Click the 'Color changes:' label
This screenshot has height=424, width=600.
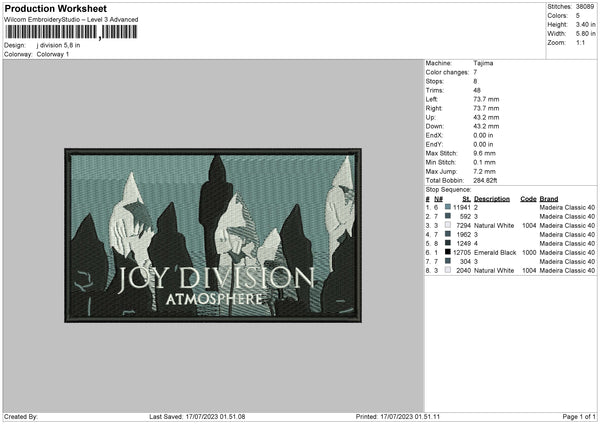pos(447,72)
